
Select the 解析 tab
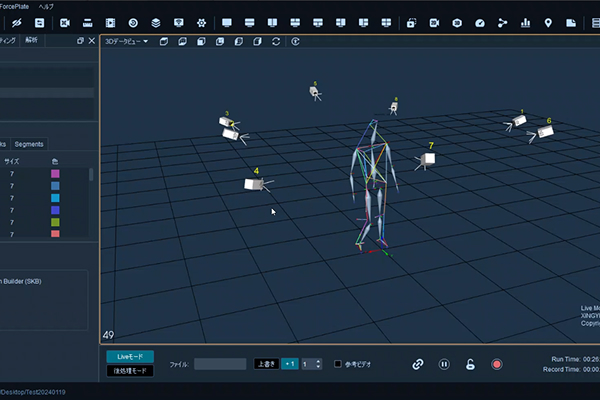pos(32,40)
